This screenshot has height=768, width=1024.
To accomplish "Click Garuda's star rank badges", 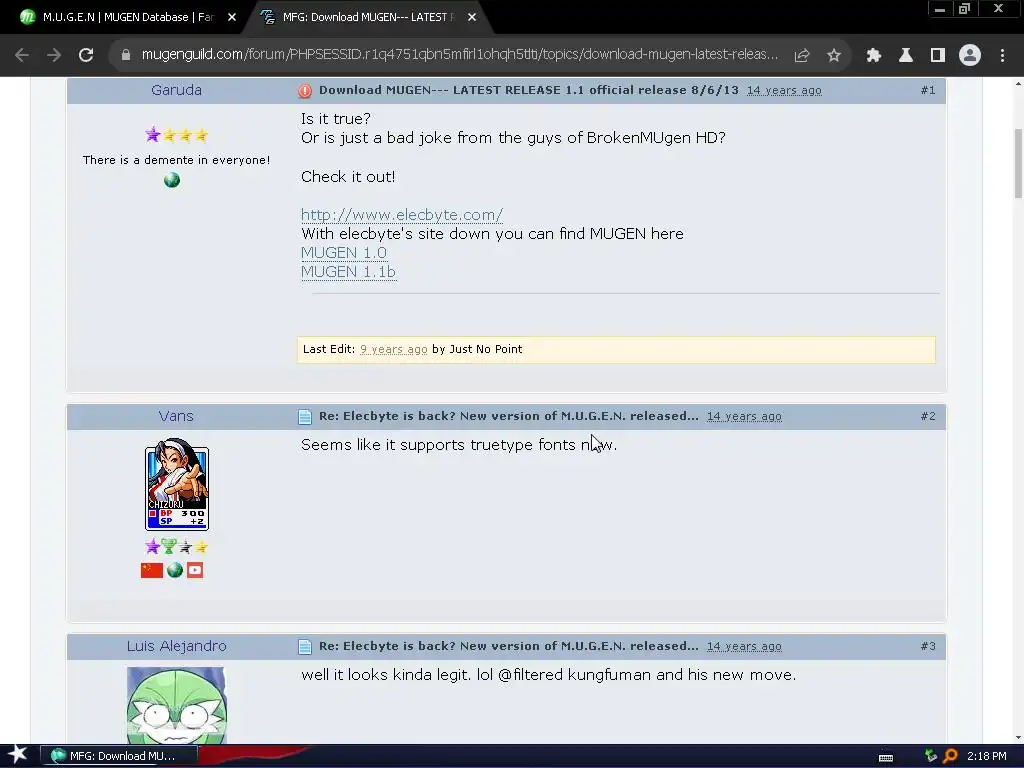I will point(176,135).
